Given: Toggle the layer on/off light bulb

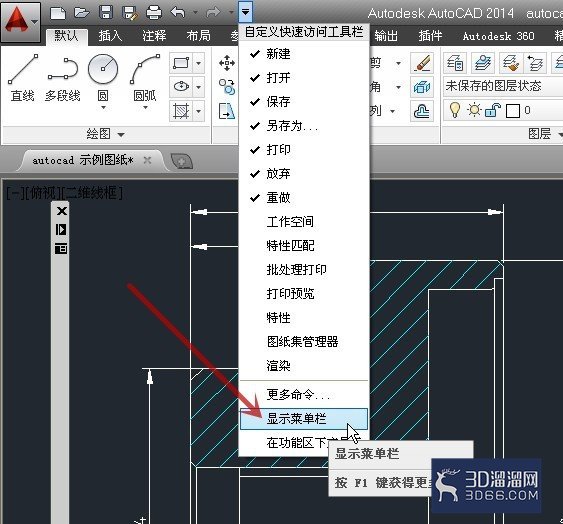Looking at the screenshot, I should pyautogui.click(x=455, y=110).
